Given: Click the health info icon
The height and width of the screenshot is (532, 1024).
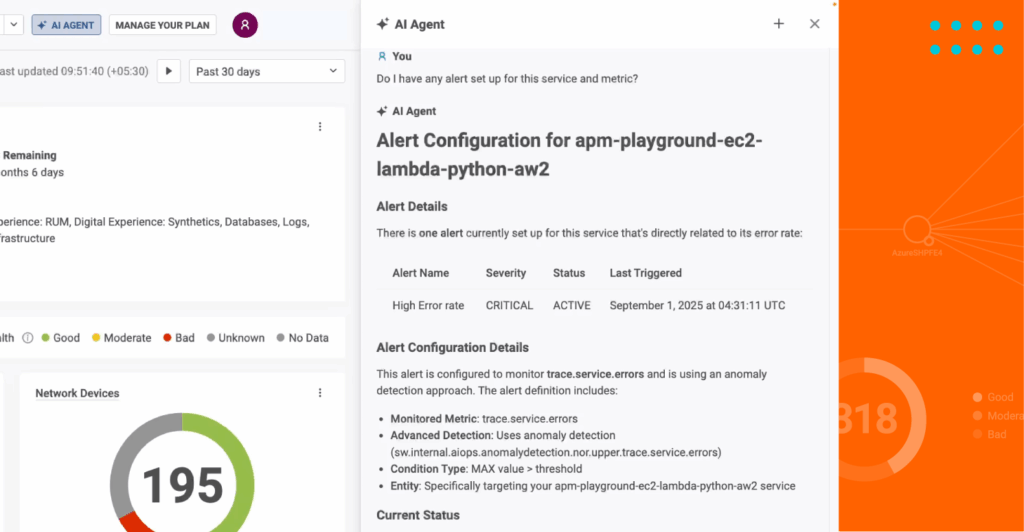Looking at the screenshot, I should point(28,338).
